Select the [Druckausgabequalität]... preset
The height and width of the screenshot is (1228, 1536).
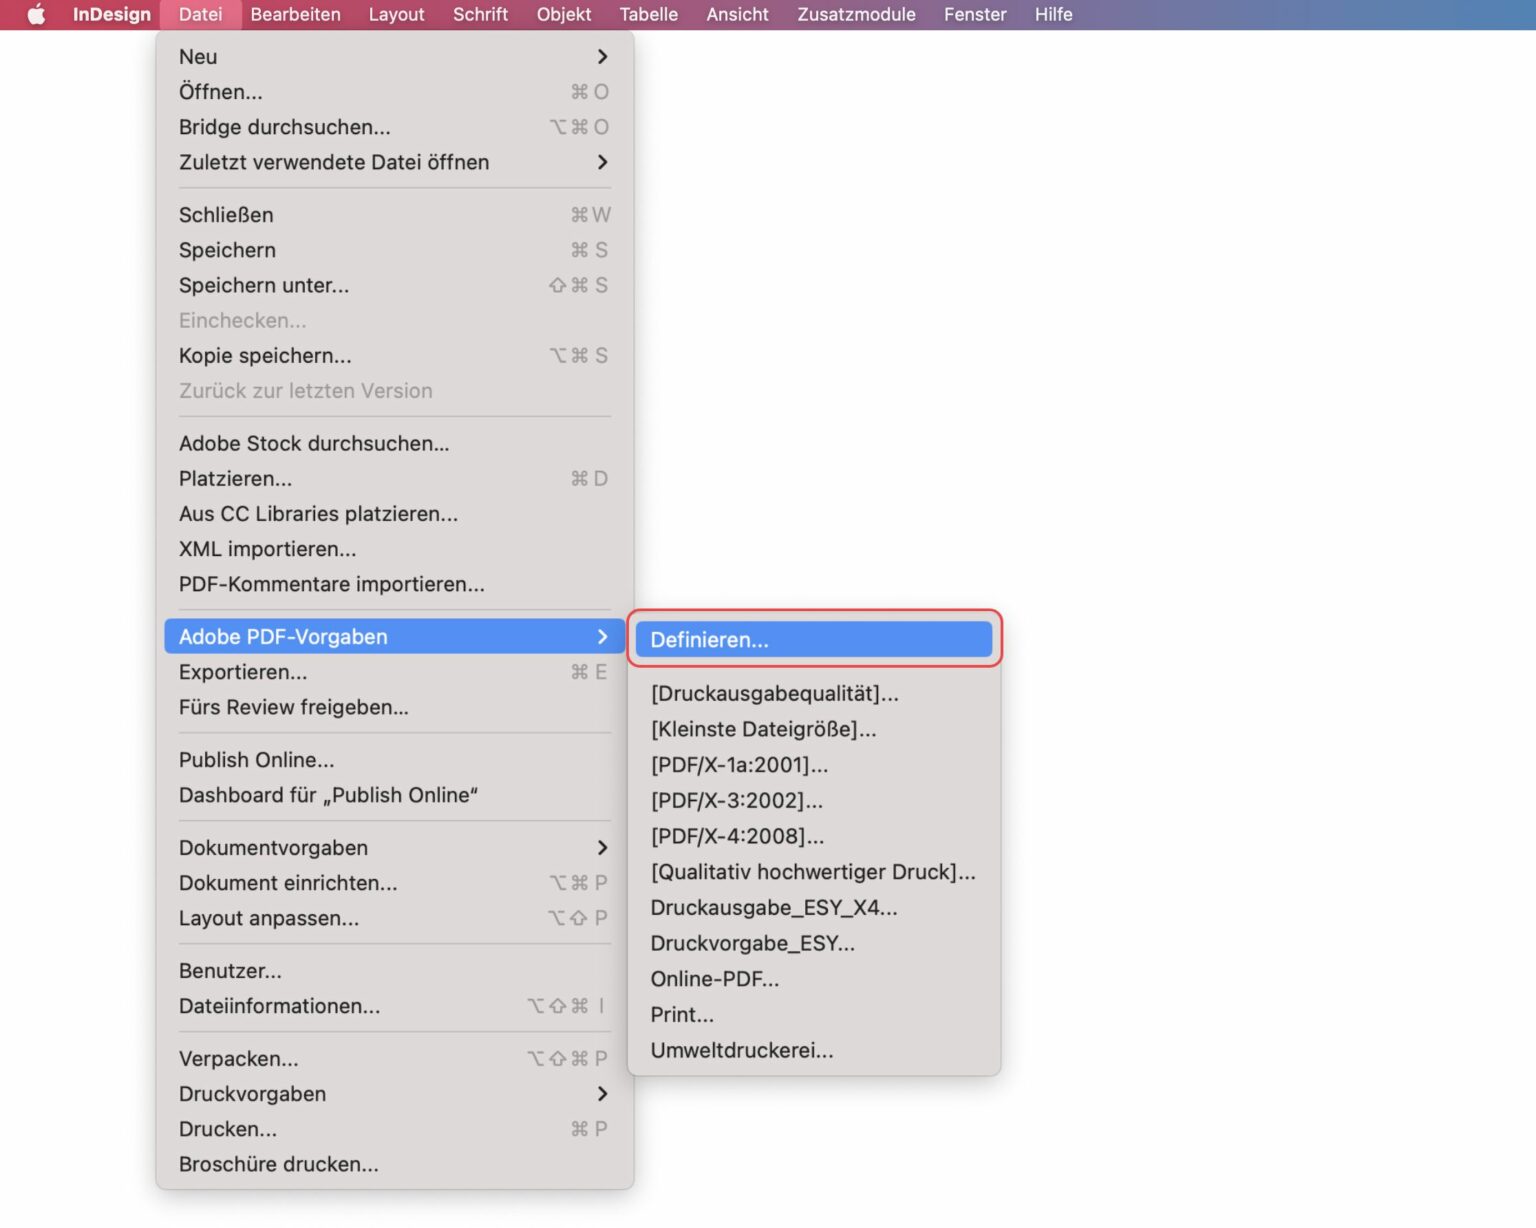[x=814, y=694]
